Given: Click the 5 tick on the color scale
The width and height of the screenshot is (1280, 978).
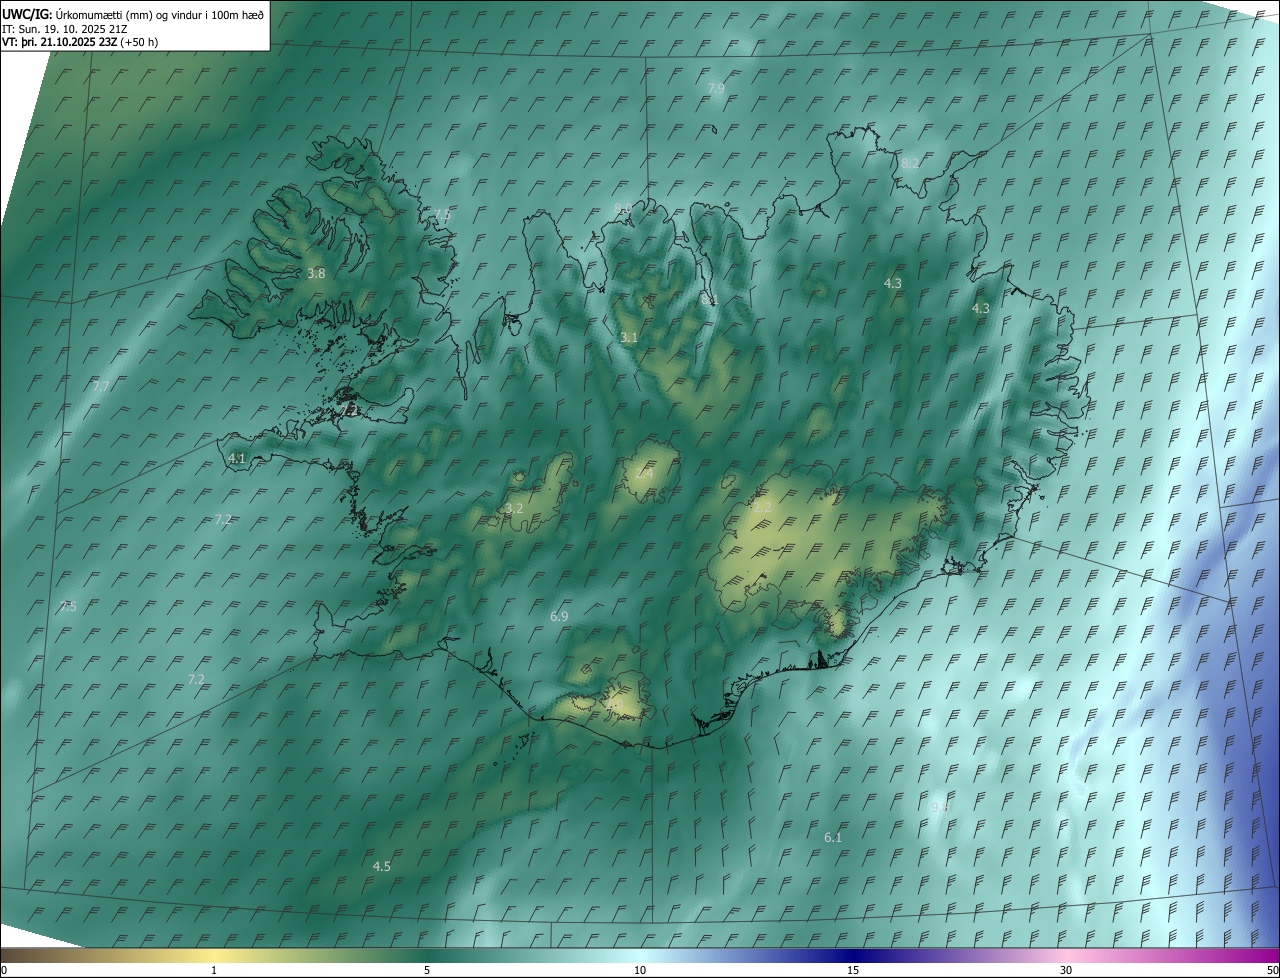Looking at the screenshot, I should [x=427, y=970].
